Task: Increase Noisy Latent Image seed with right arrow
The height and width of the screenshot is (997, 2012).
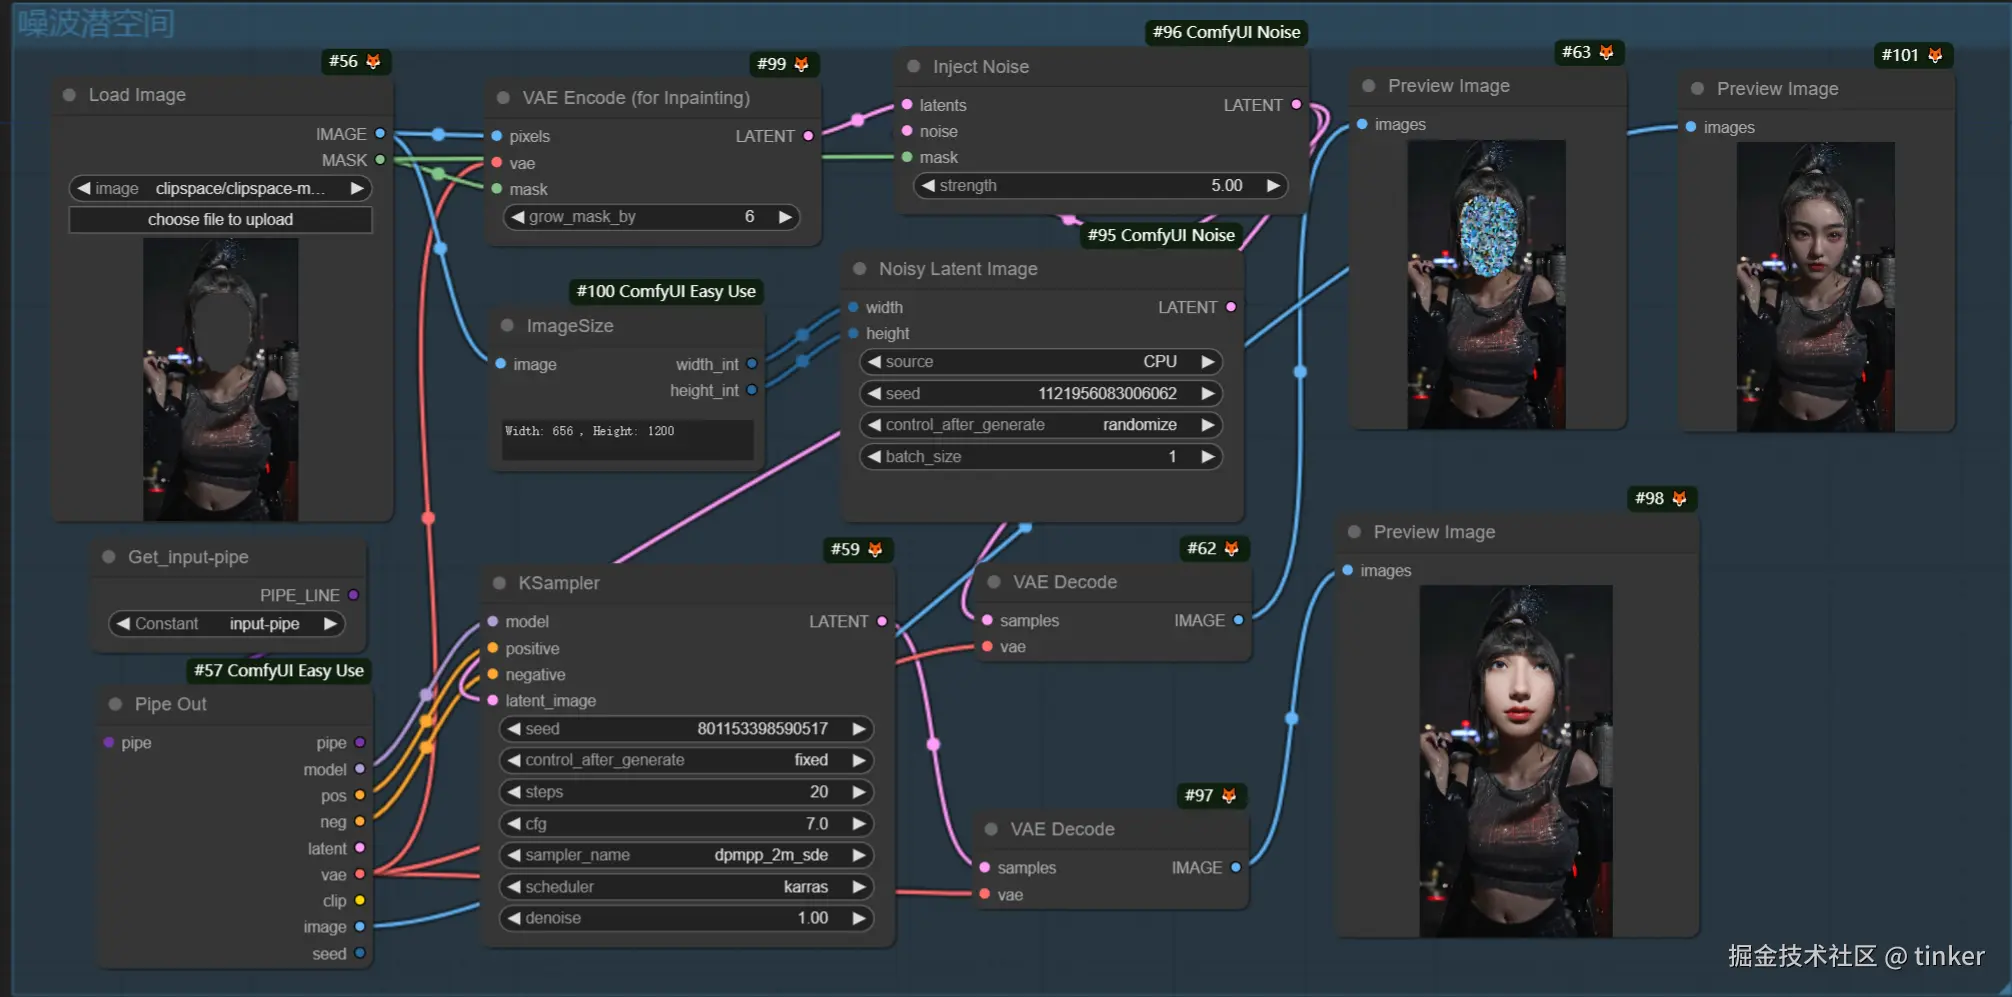Action: tap(1208, 394)
